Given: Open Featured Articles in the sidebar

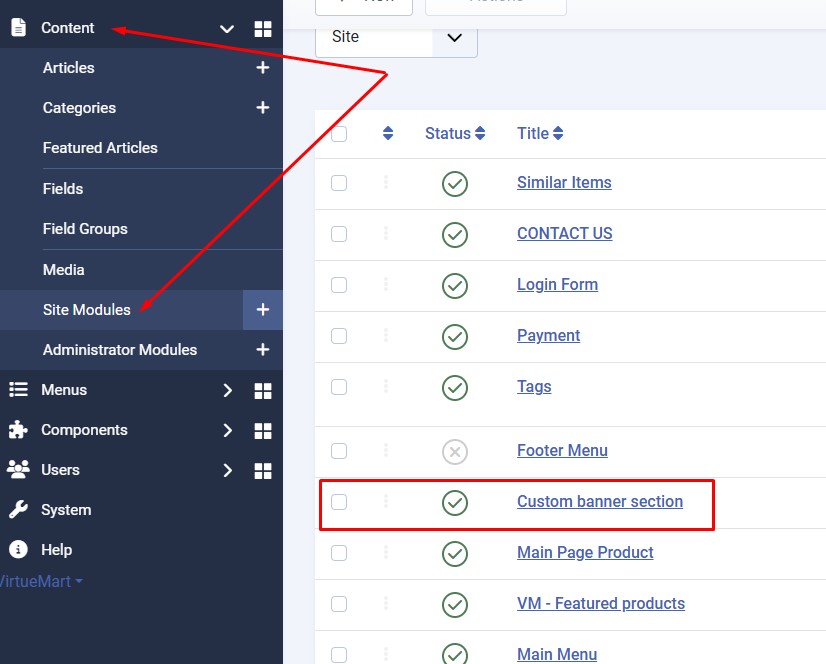Looking at the screenshot, I should (100, 148).
